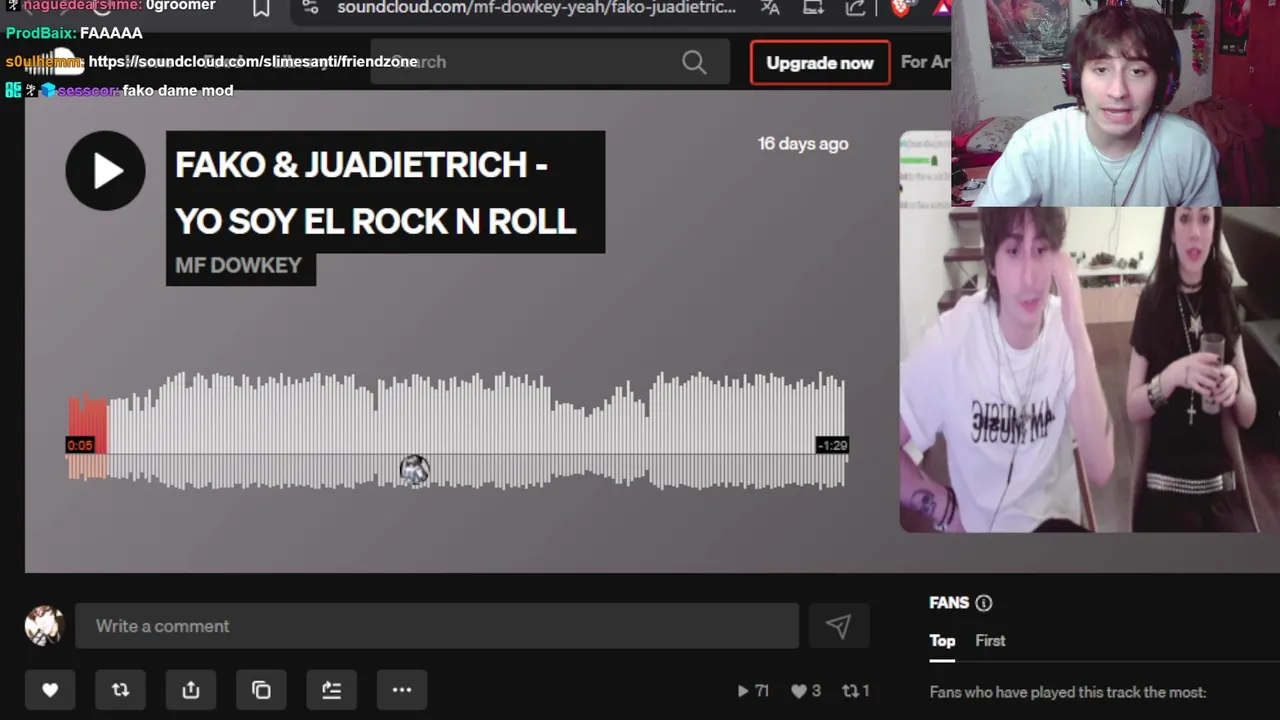Click the commenter avatar on the waveform
Screen dimensions: 1280x720
(x=414, y=470)
